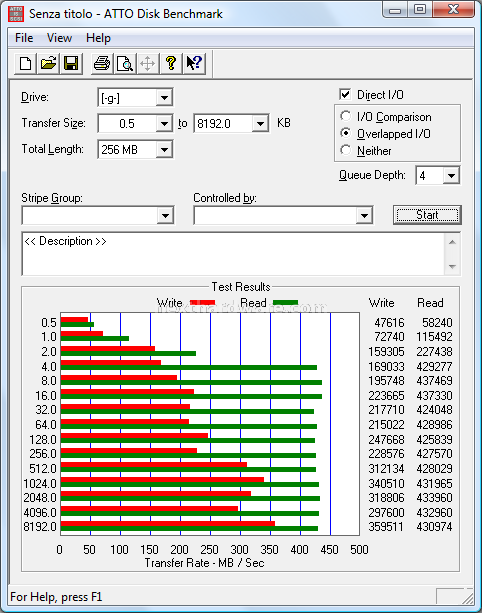This screenshot has width=482, height=613.
Task: Minimize the ATTO Disk Benchmark window
Action: pos(395,9)
